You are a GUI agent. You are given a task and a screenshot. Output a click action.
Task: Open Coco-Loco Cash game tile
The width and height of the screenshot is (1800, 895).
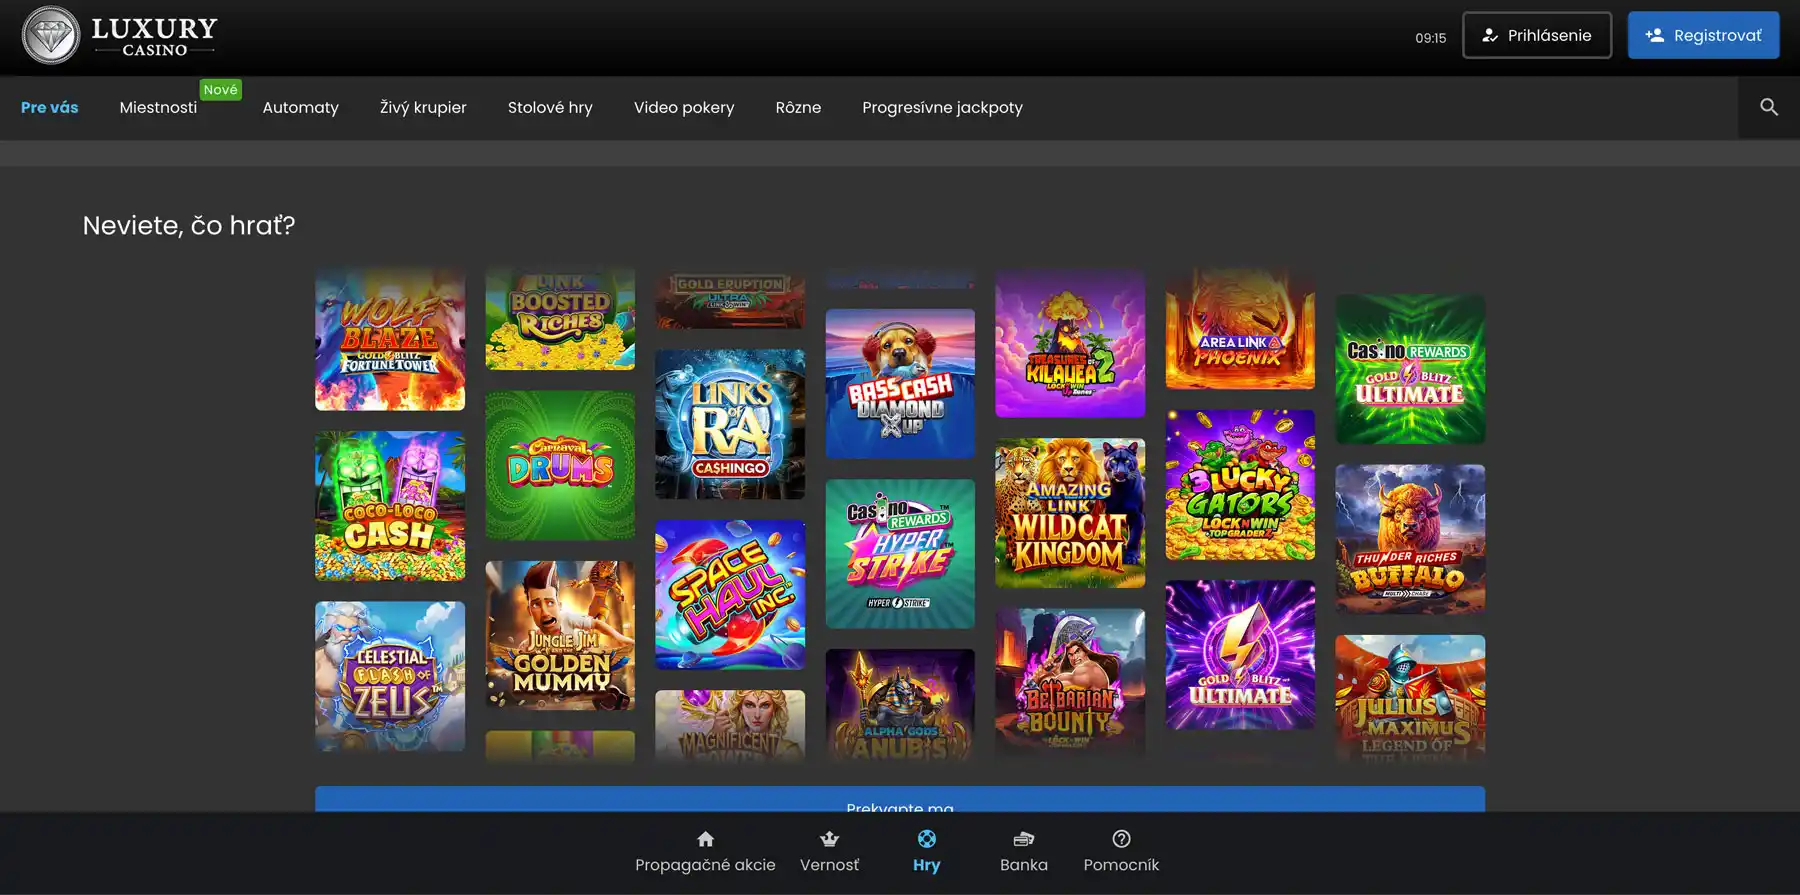click(x=390, y=506)
